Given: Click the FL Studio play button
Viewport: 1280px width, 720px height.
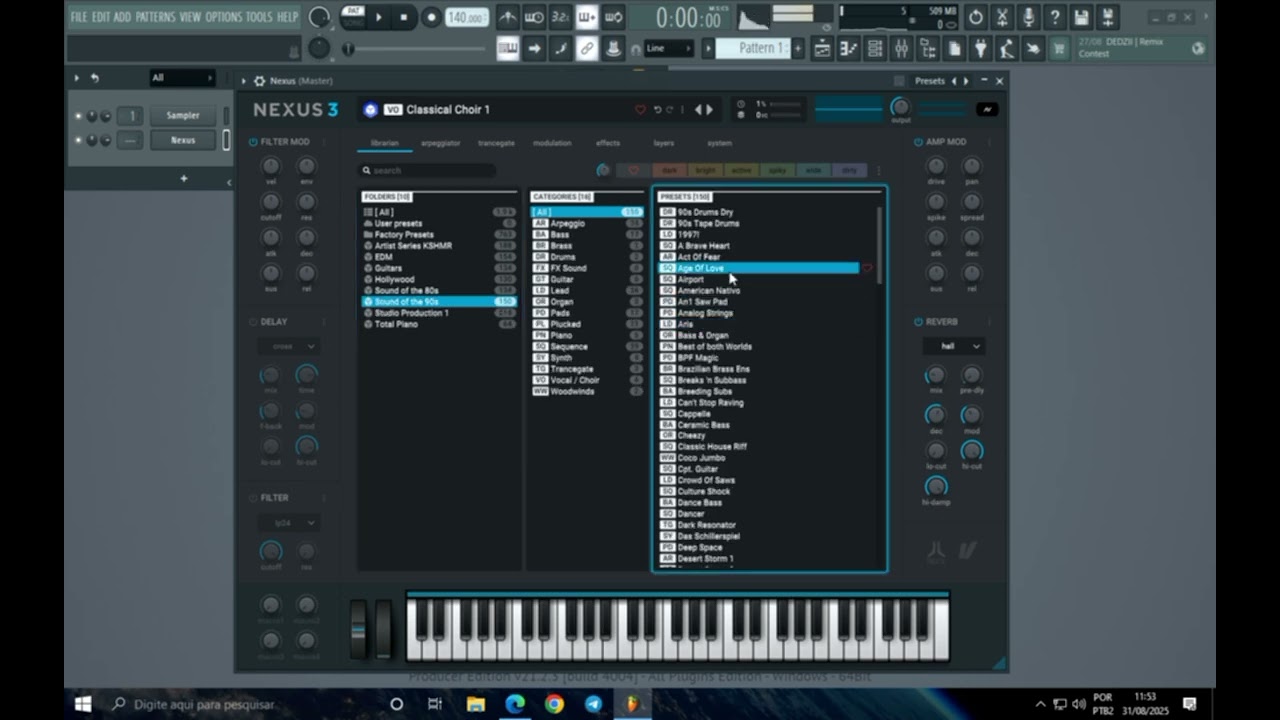Looking at the screenshot, I should (x=378, y=17).
